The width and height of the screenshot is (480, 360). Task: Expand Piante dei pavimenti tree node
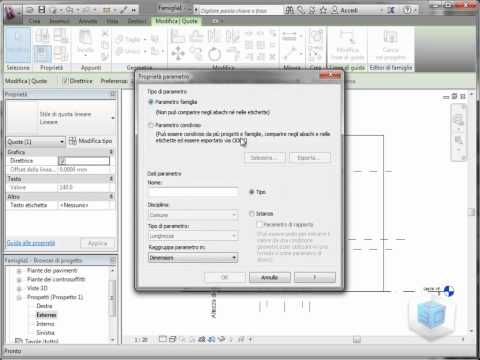coord(19,271)
